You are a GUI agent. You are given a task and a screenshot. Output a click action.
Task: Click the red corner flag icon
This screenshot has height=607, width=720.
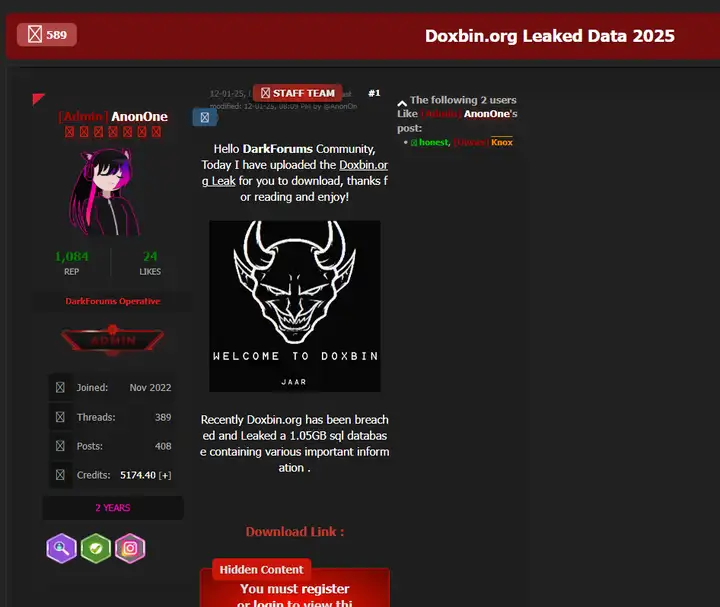(39, 99)
